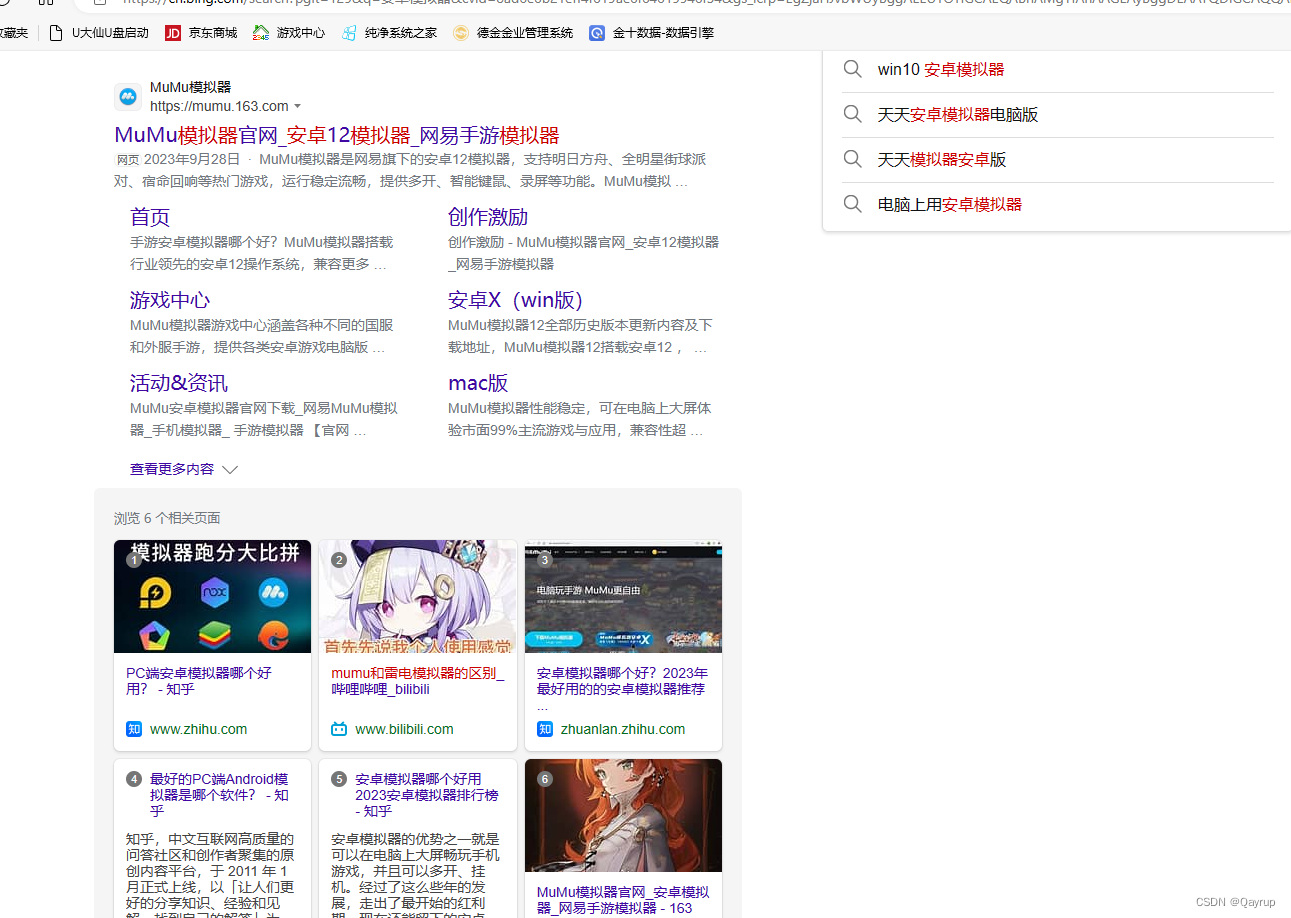Viewport: 1291px width, 918px height.
Task: Click the Zhihu icon next to zhuanlan.zhihu.com
Action: pos(545,729)
